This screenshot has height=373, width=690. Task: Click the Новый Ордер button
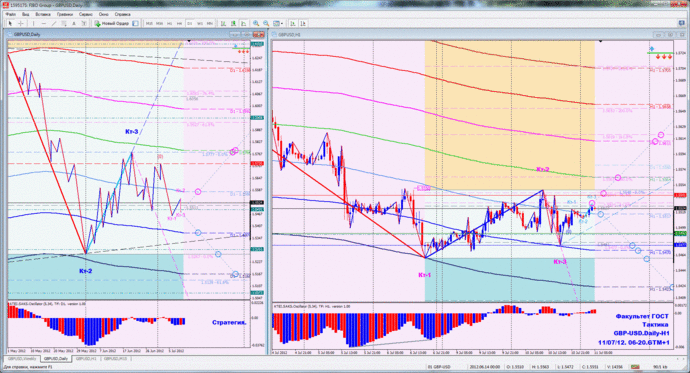(x=112, y=23)
